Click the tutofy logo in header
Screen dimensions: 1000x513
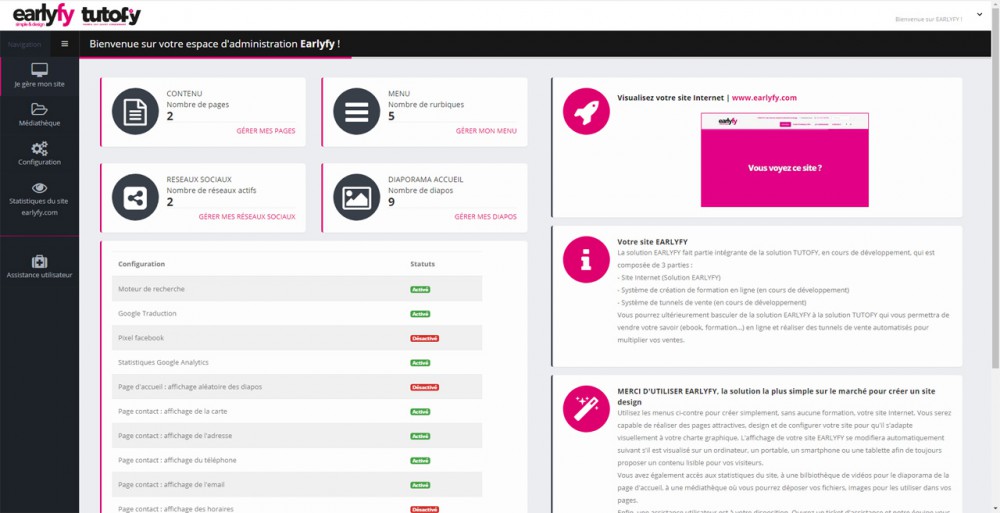[111, 16]
